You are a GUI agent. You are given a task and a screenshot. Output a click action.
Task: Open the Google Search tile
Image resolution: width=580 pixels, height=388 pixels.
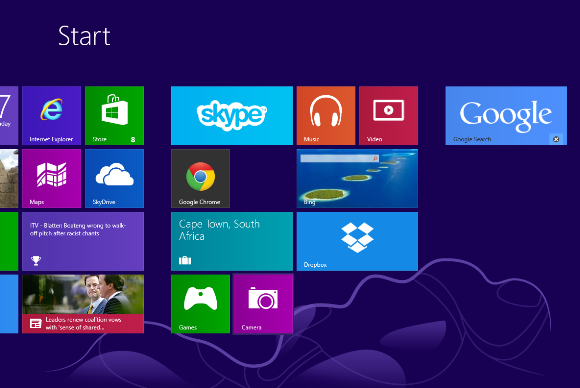[x=506, y=115]
